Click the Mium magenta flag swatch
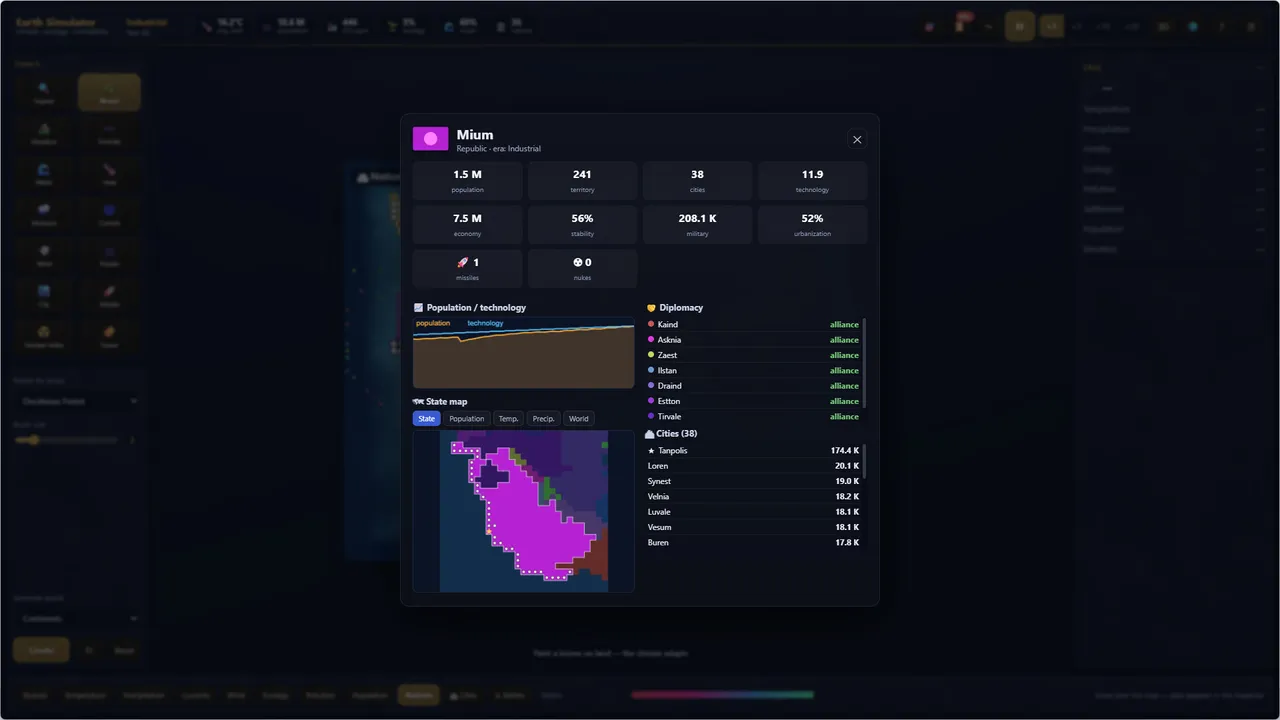The width and height of the screenshot is (1280, 720). 431,139
